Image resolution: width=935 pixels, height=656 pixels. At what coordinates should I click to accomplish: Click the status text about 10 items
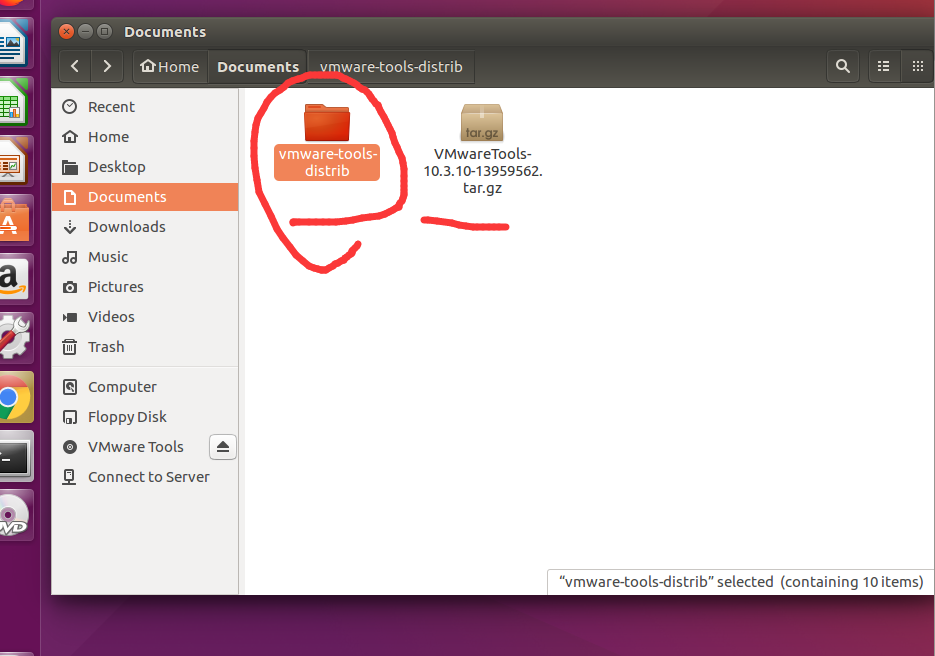[x=741, y=581]
